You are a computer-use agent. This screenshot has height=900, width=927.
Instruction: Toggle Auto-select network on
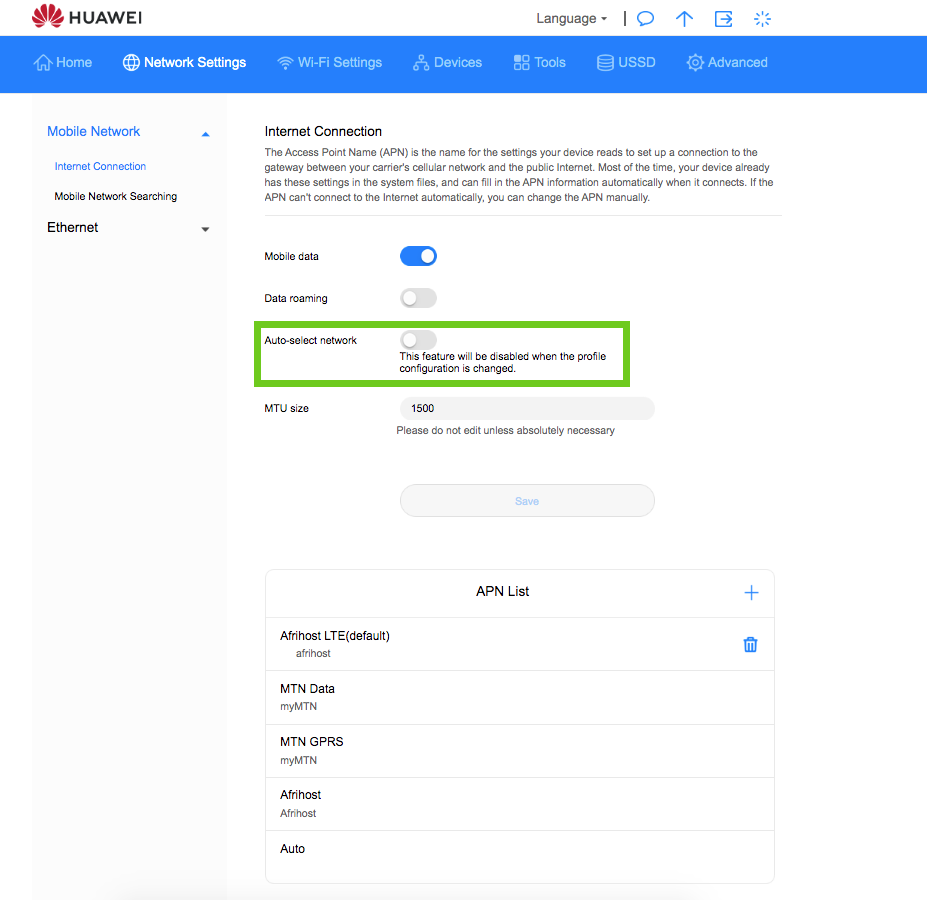pyautogui.click(x=418, y=340)
